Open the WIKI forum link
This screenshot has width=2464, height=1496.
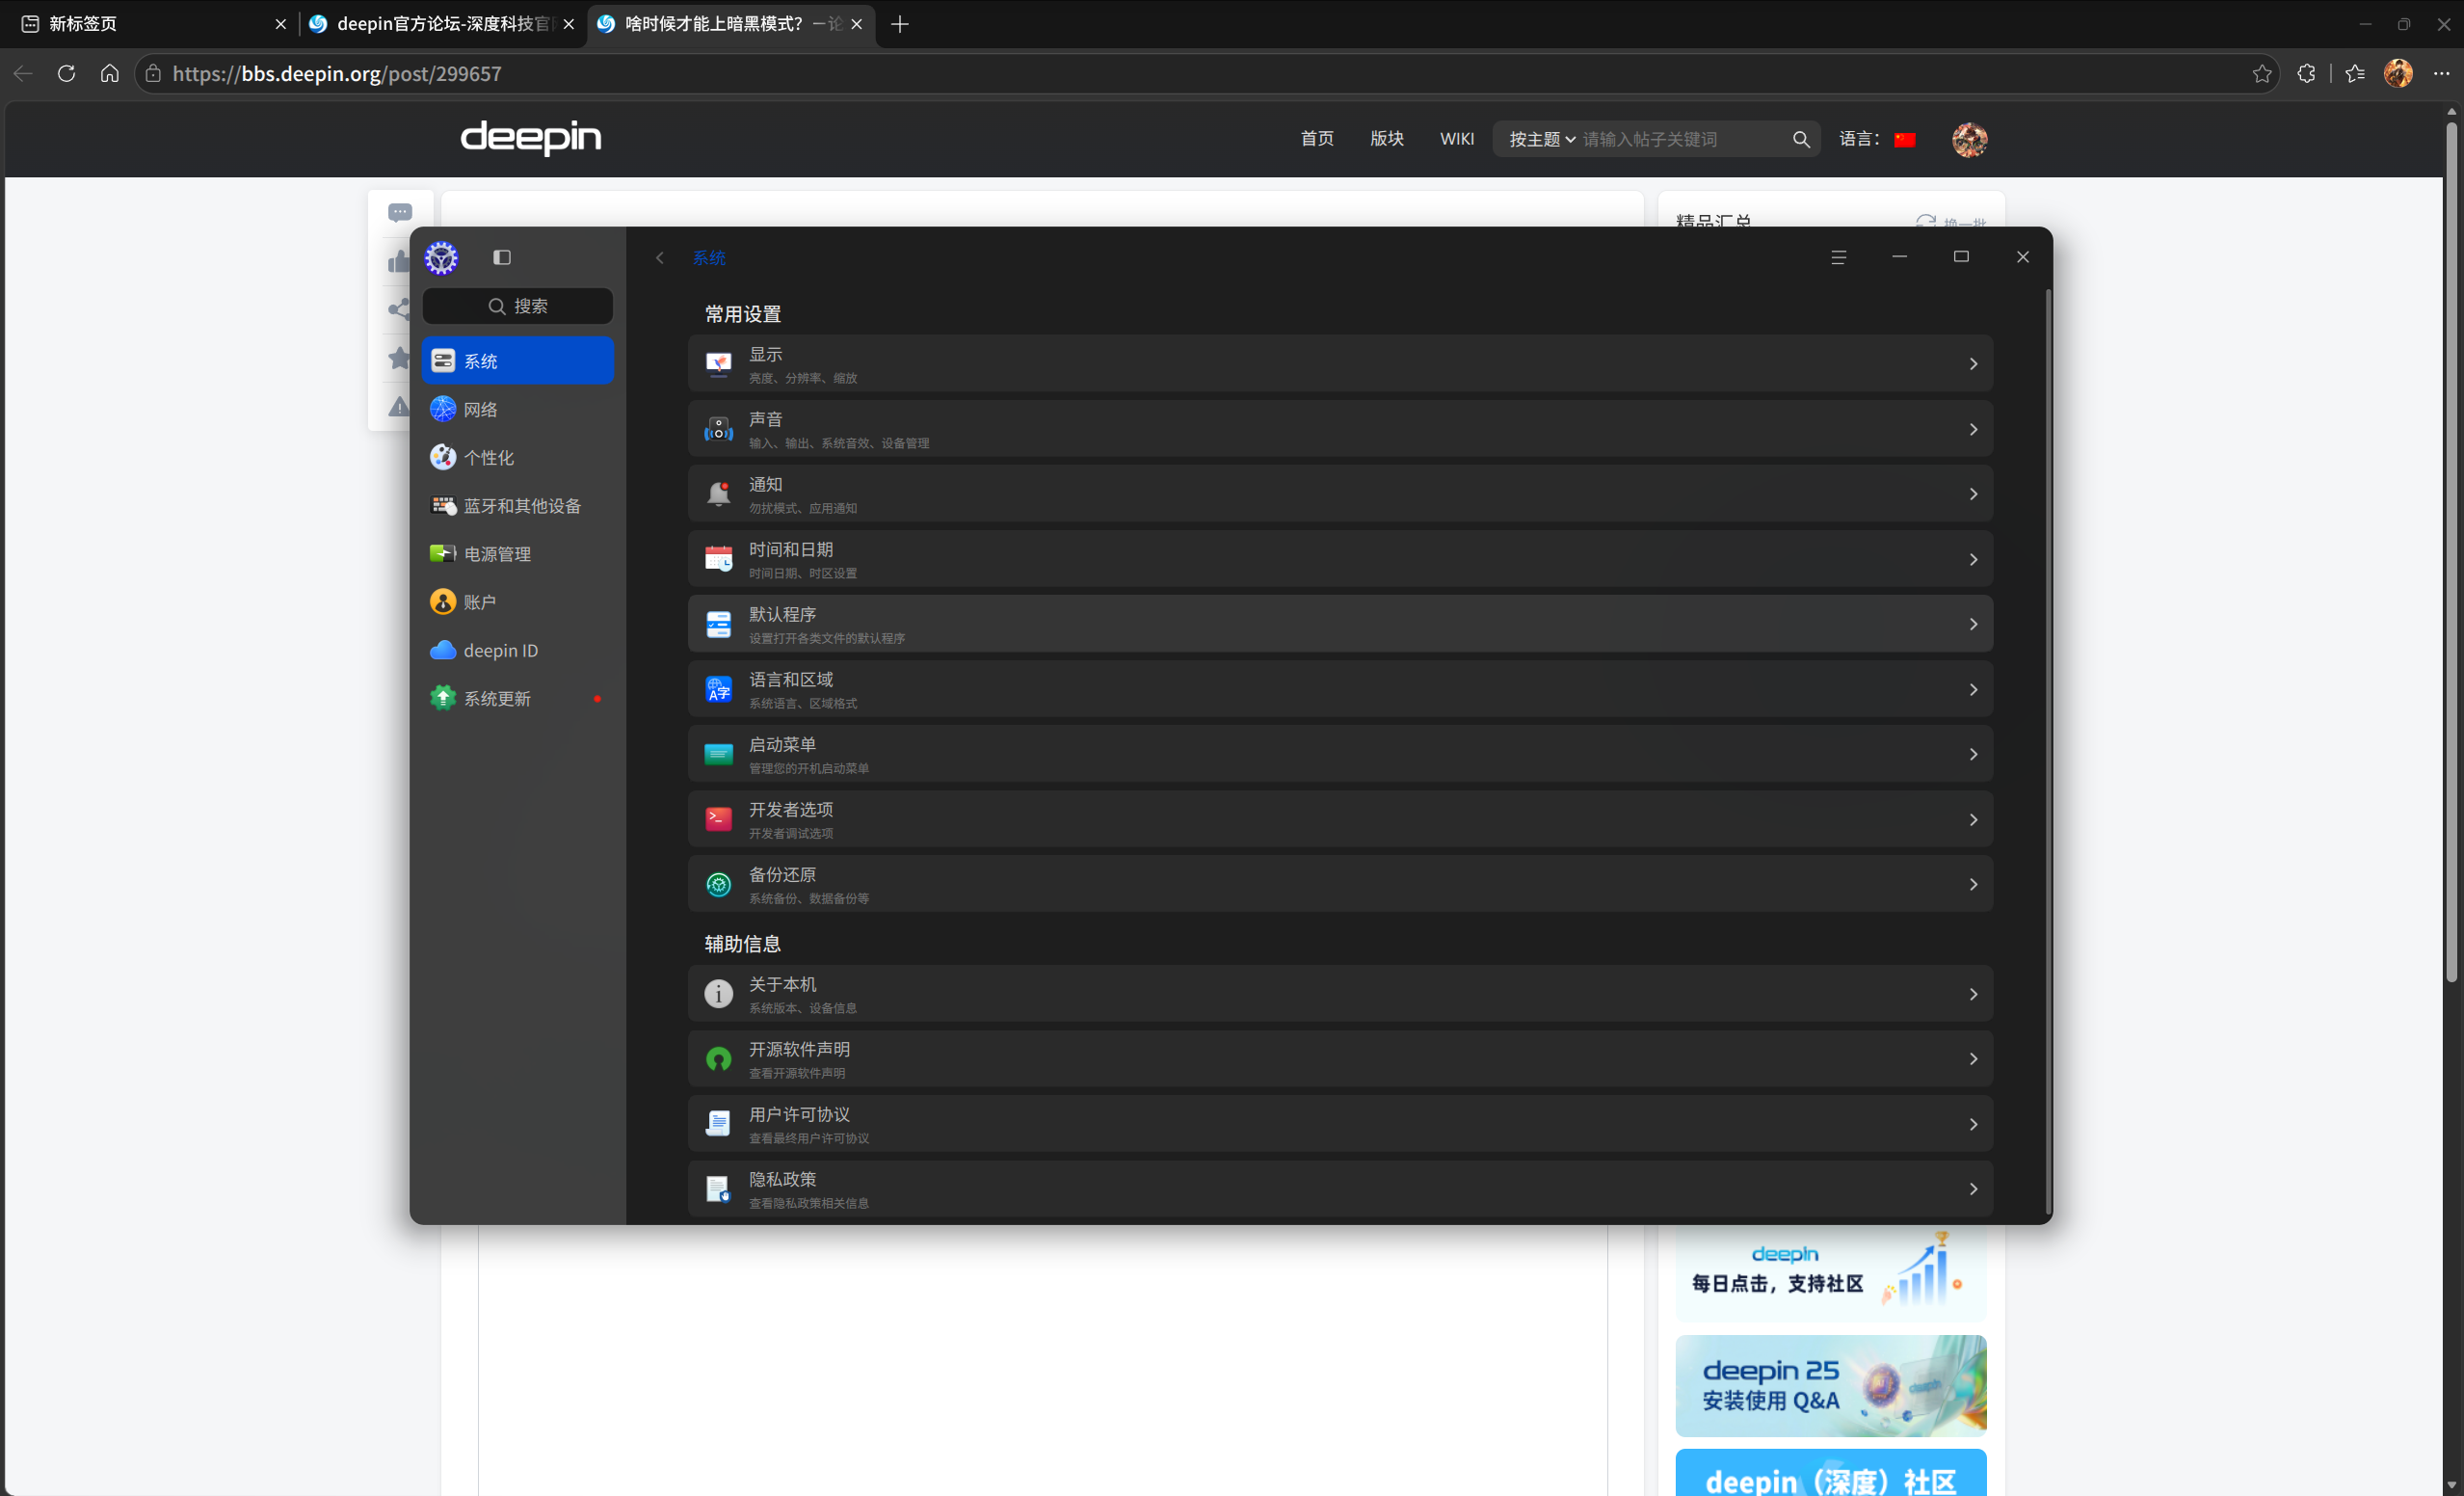coord(1457,139)
